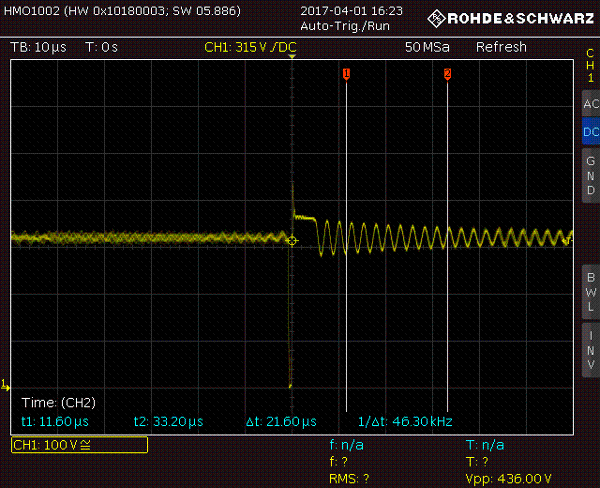Image resolution: width=600 pixels, height=488 pixels.
Task: Click cursor 2 marker flag
Action: click(x=447, y=74)
